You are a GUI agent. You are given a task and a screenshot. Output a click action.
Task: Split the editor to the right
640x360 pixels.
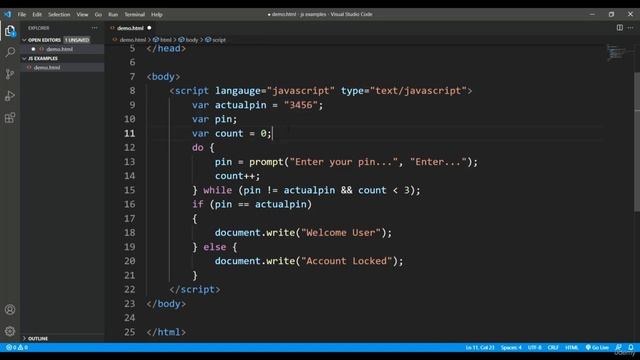click(620, 28)
